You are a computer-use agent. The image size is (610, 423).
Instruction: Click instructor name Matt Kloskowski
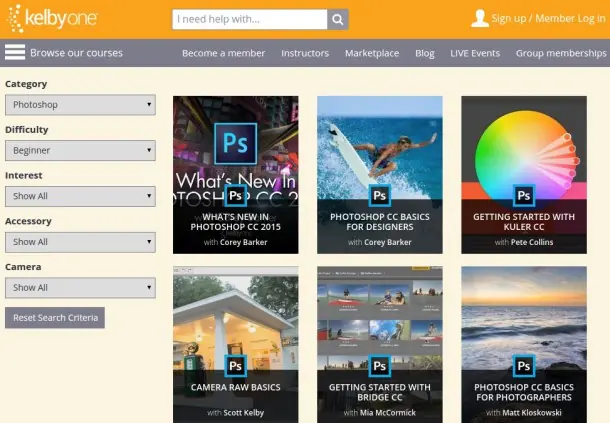(532, 412)
